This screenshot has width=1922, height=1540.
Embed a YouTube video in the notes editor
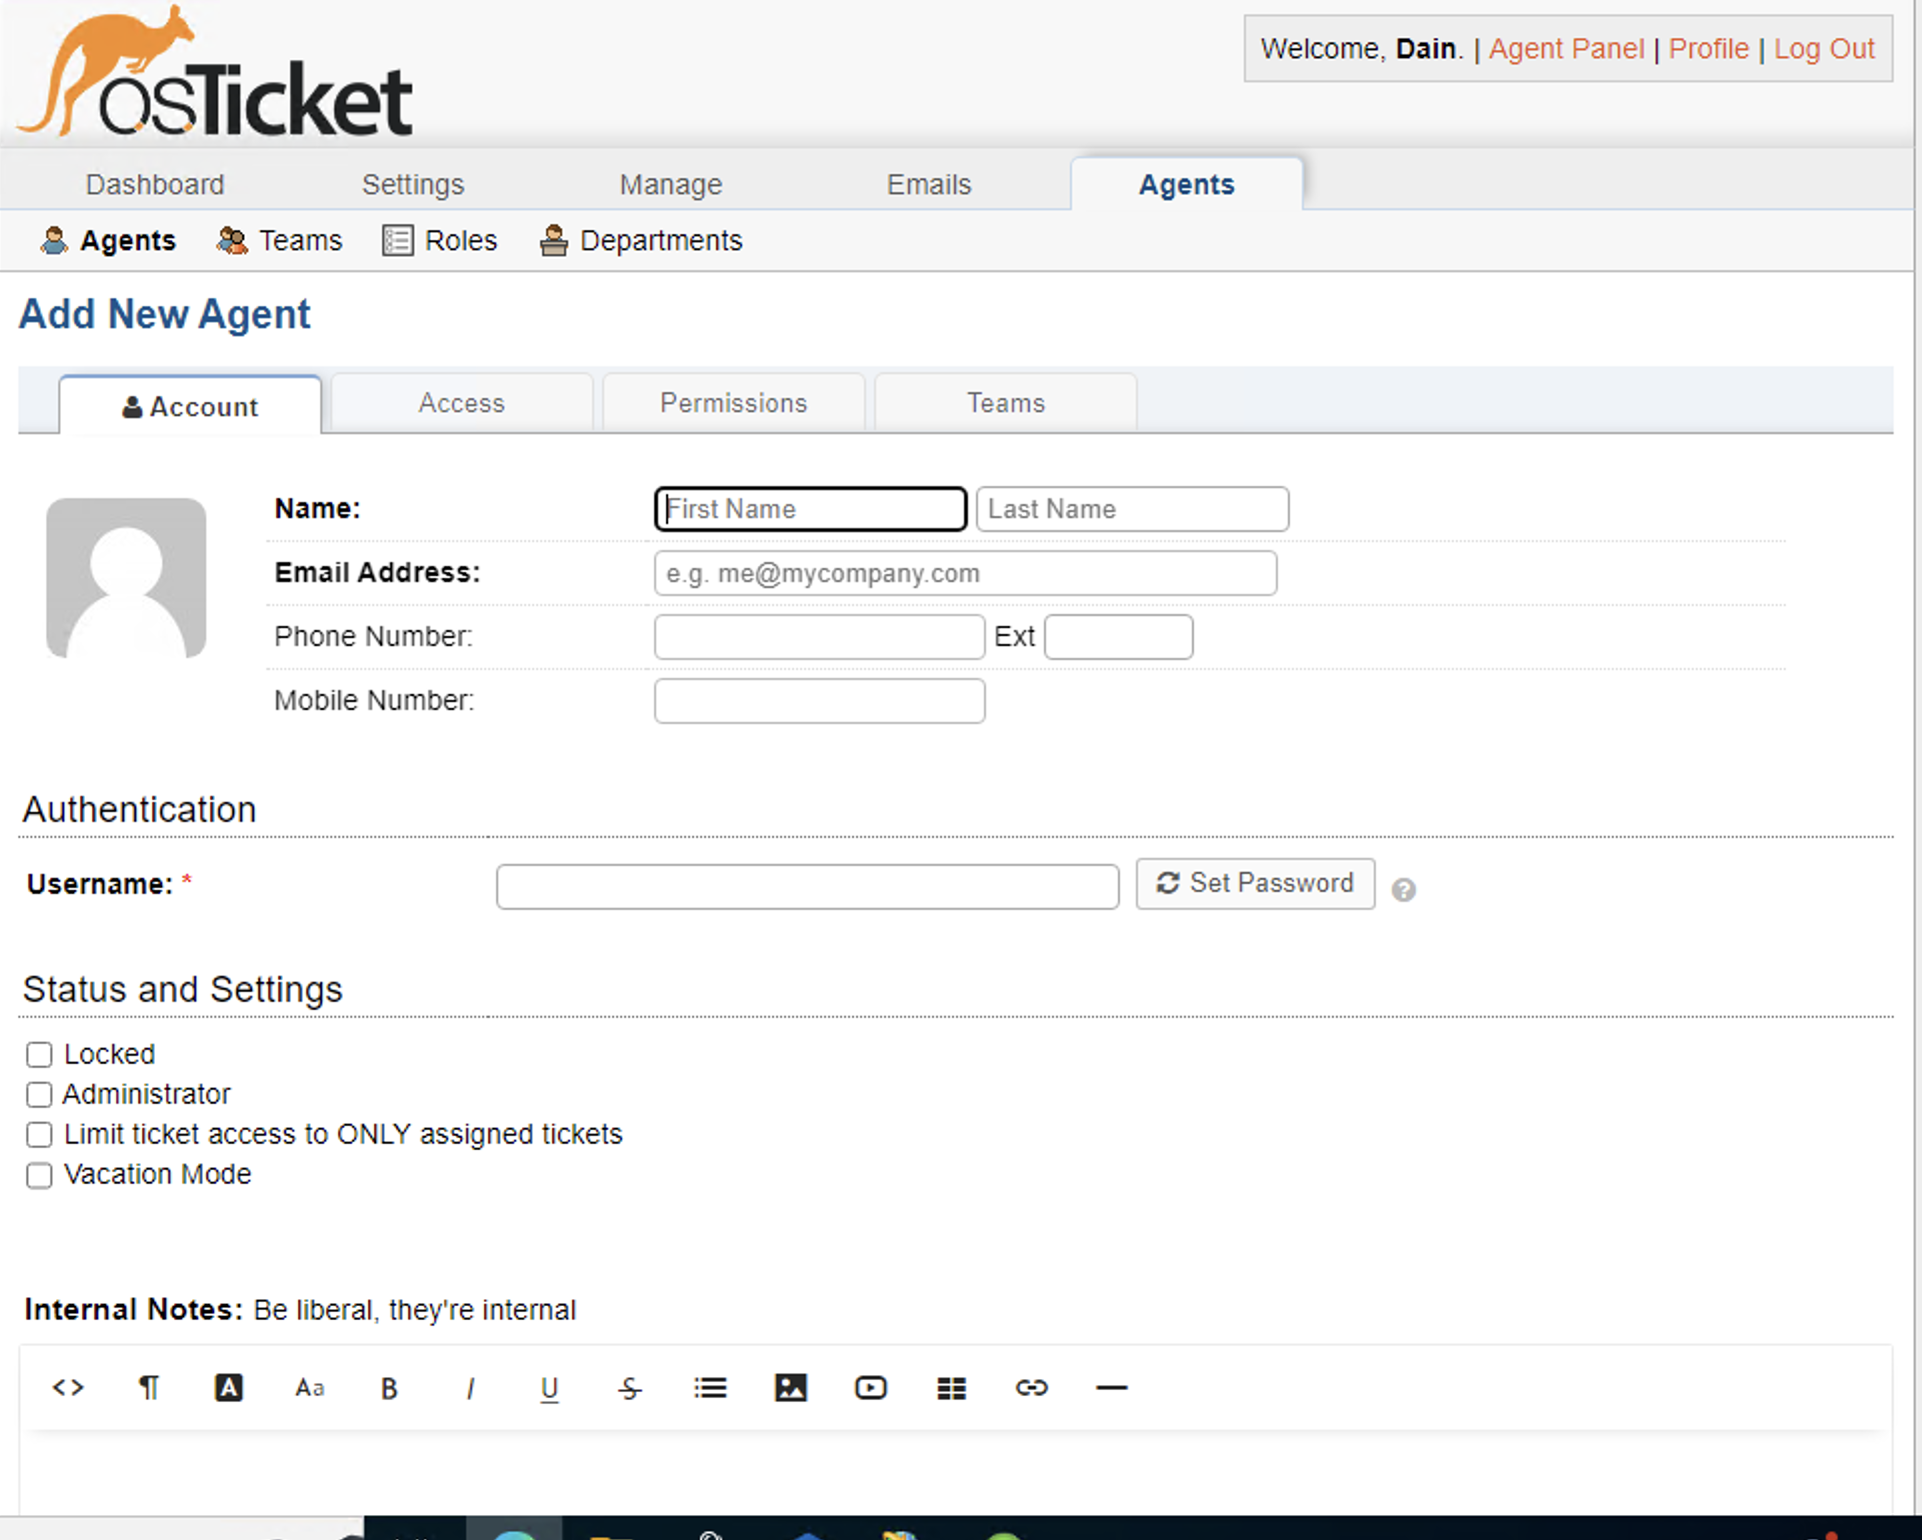870,1388
